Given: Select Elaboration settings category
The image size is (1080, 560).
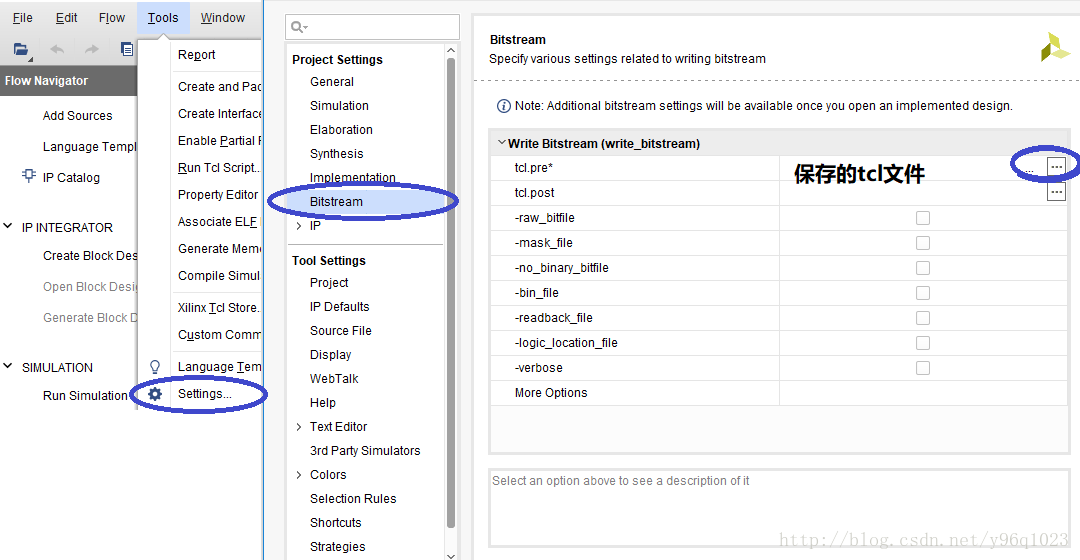Looking at the screenshot, I should point(341,130).
